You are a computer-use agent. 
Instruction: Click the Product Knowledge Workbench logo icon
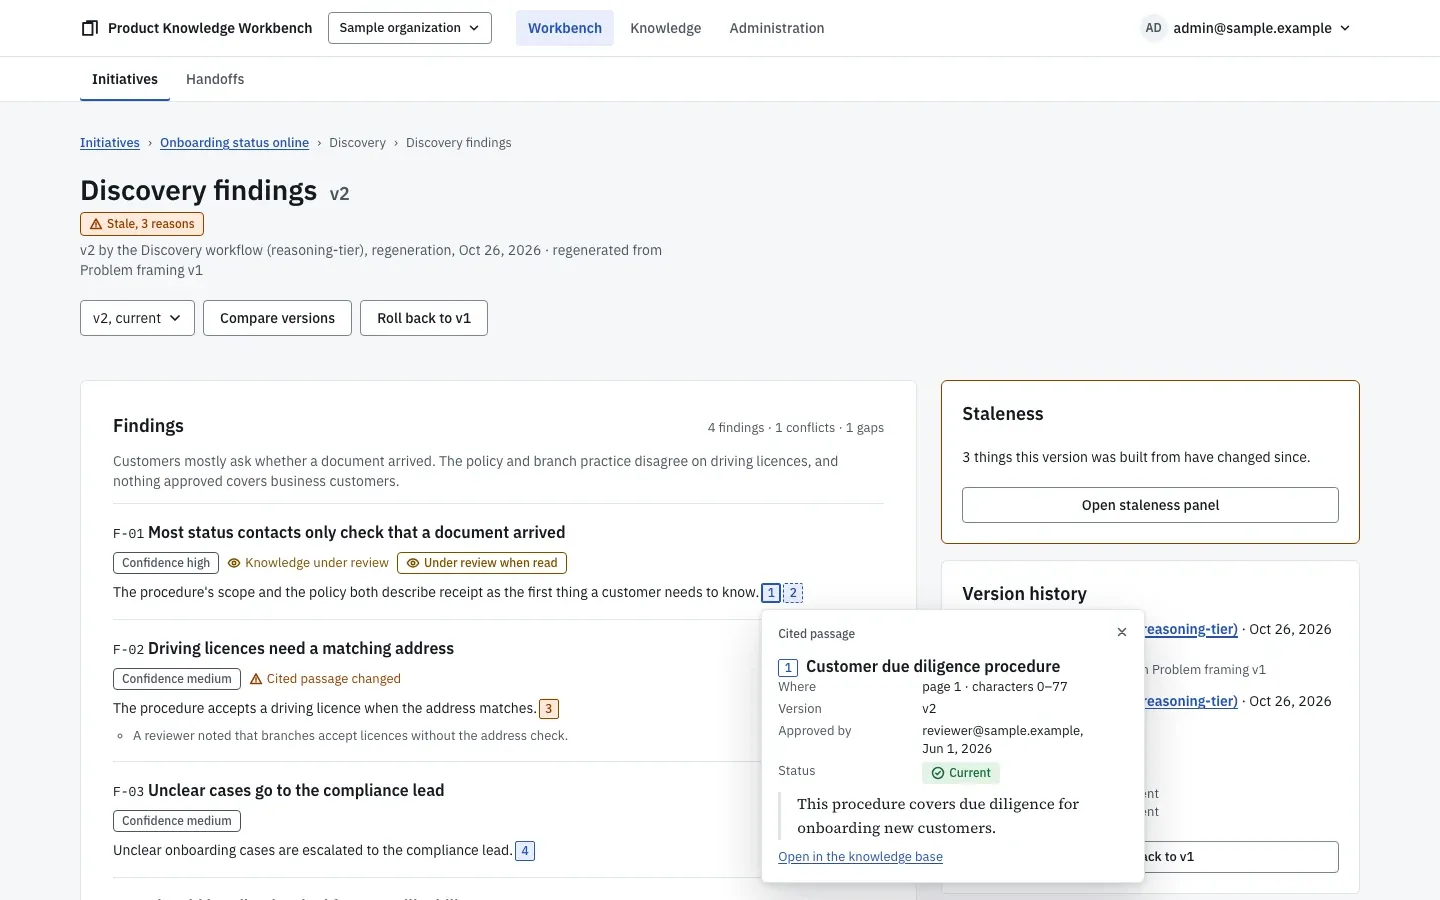(x=90, y=28)
